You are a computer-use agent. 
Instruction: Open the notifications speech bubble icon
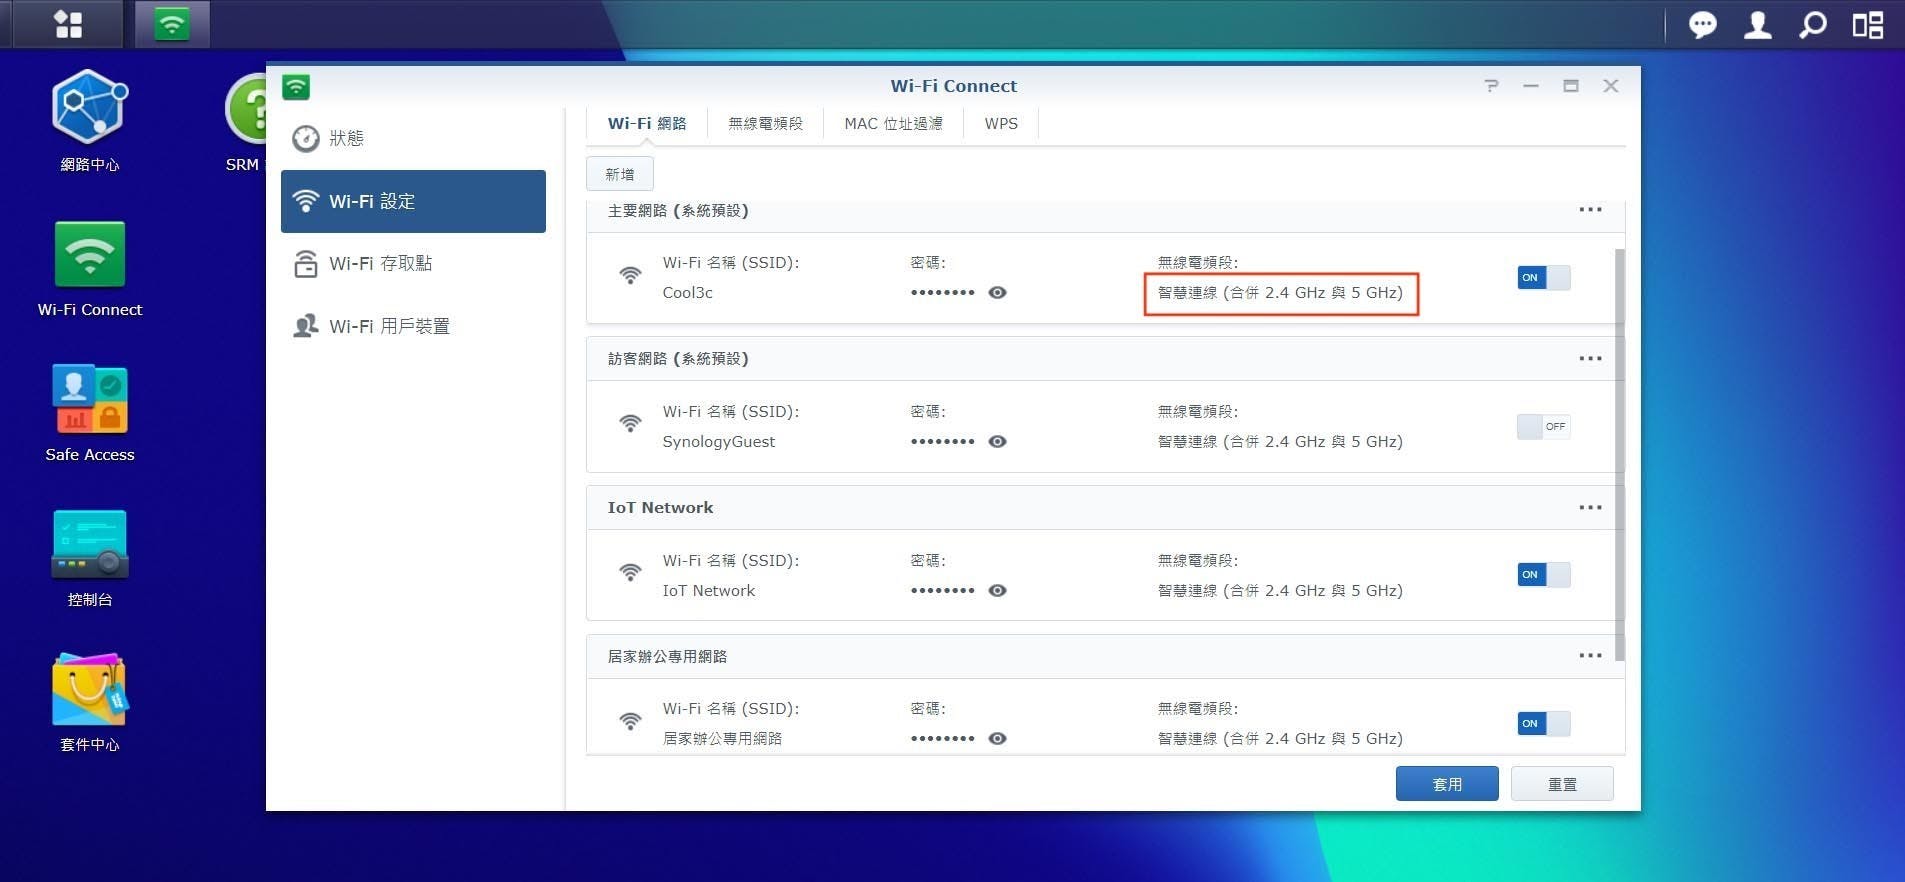tap(1702, 25)
